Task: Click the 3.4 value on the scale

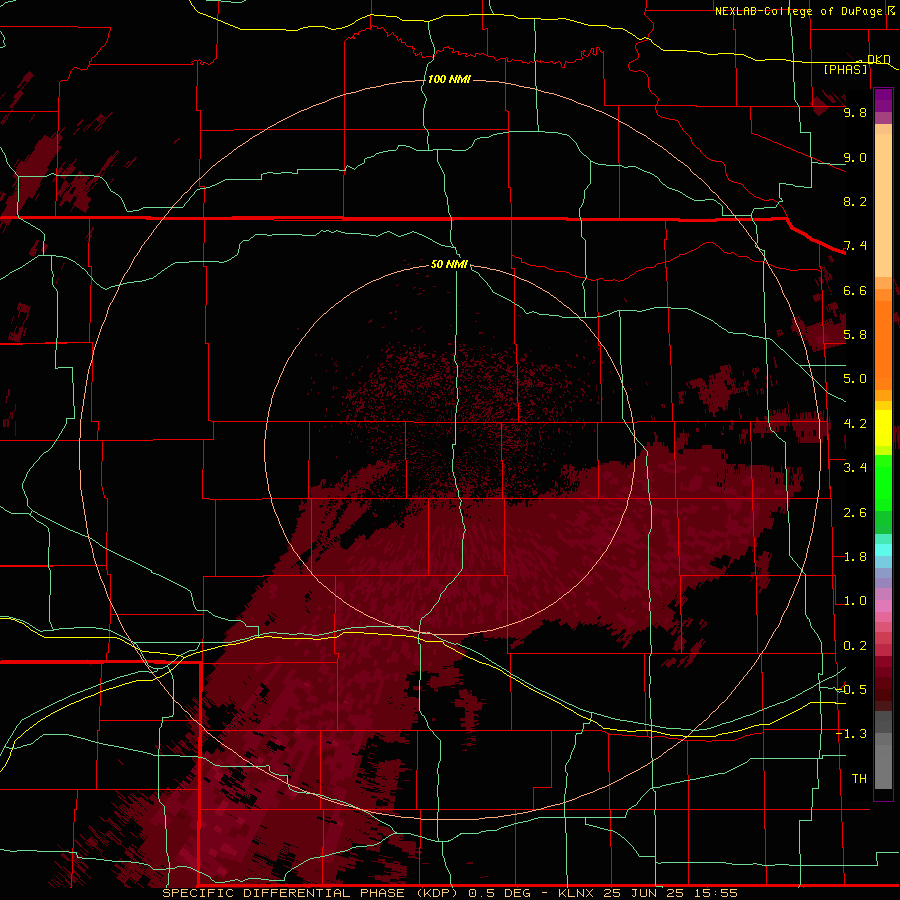Action: click(x=855, y=468)
